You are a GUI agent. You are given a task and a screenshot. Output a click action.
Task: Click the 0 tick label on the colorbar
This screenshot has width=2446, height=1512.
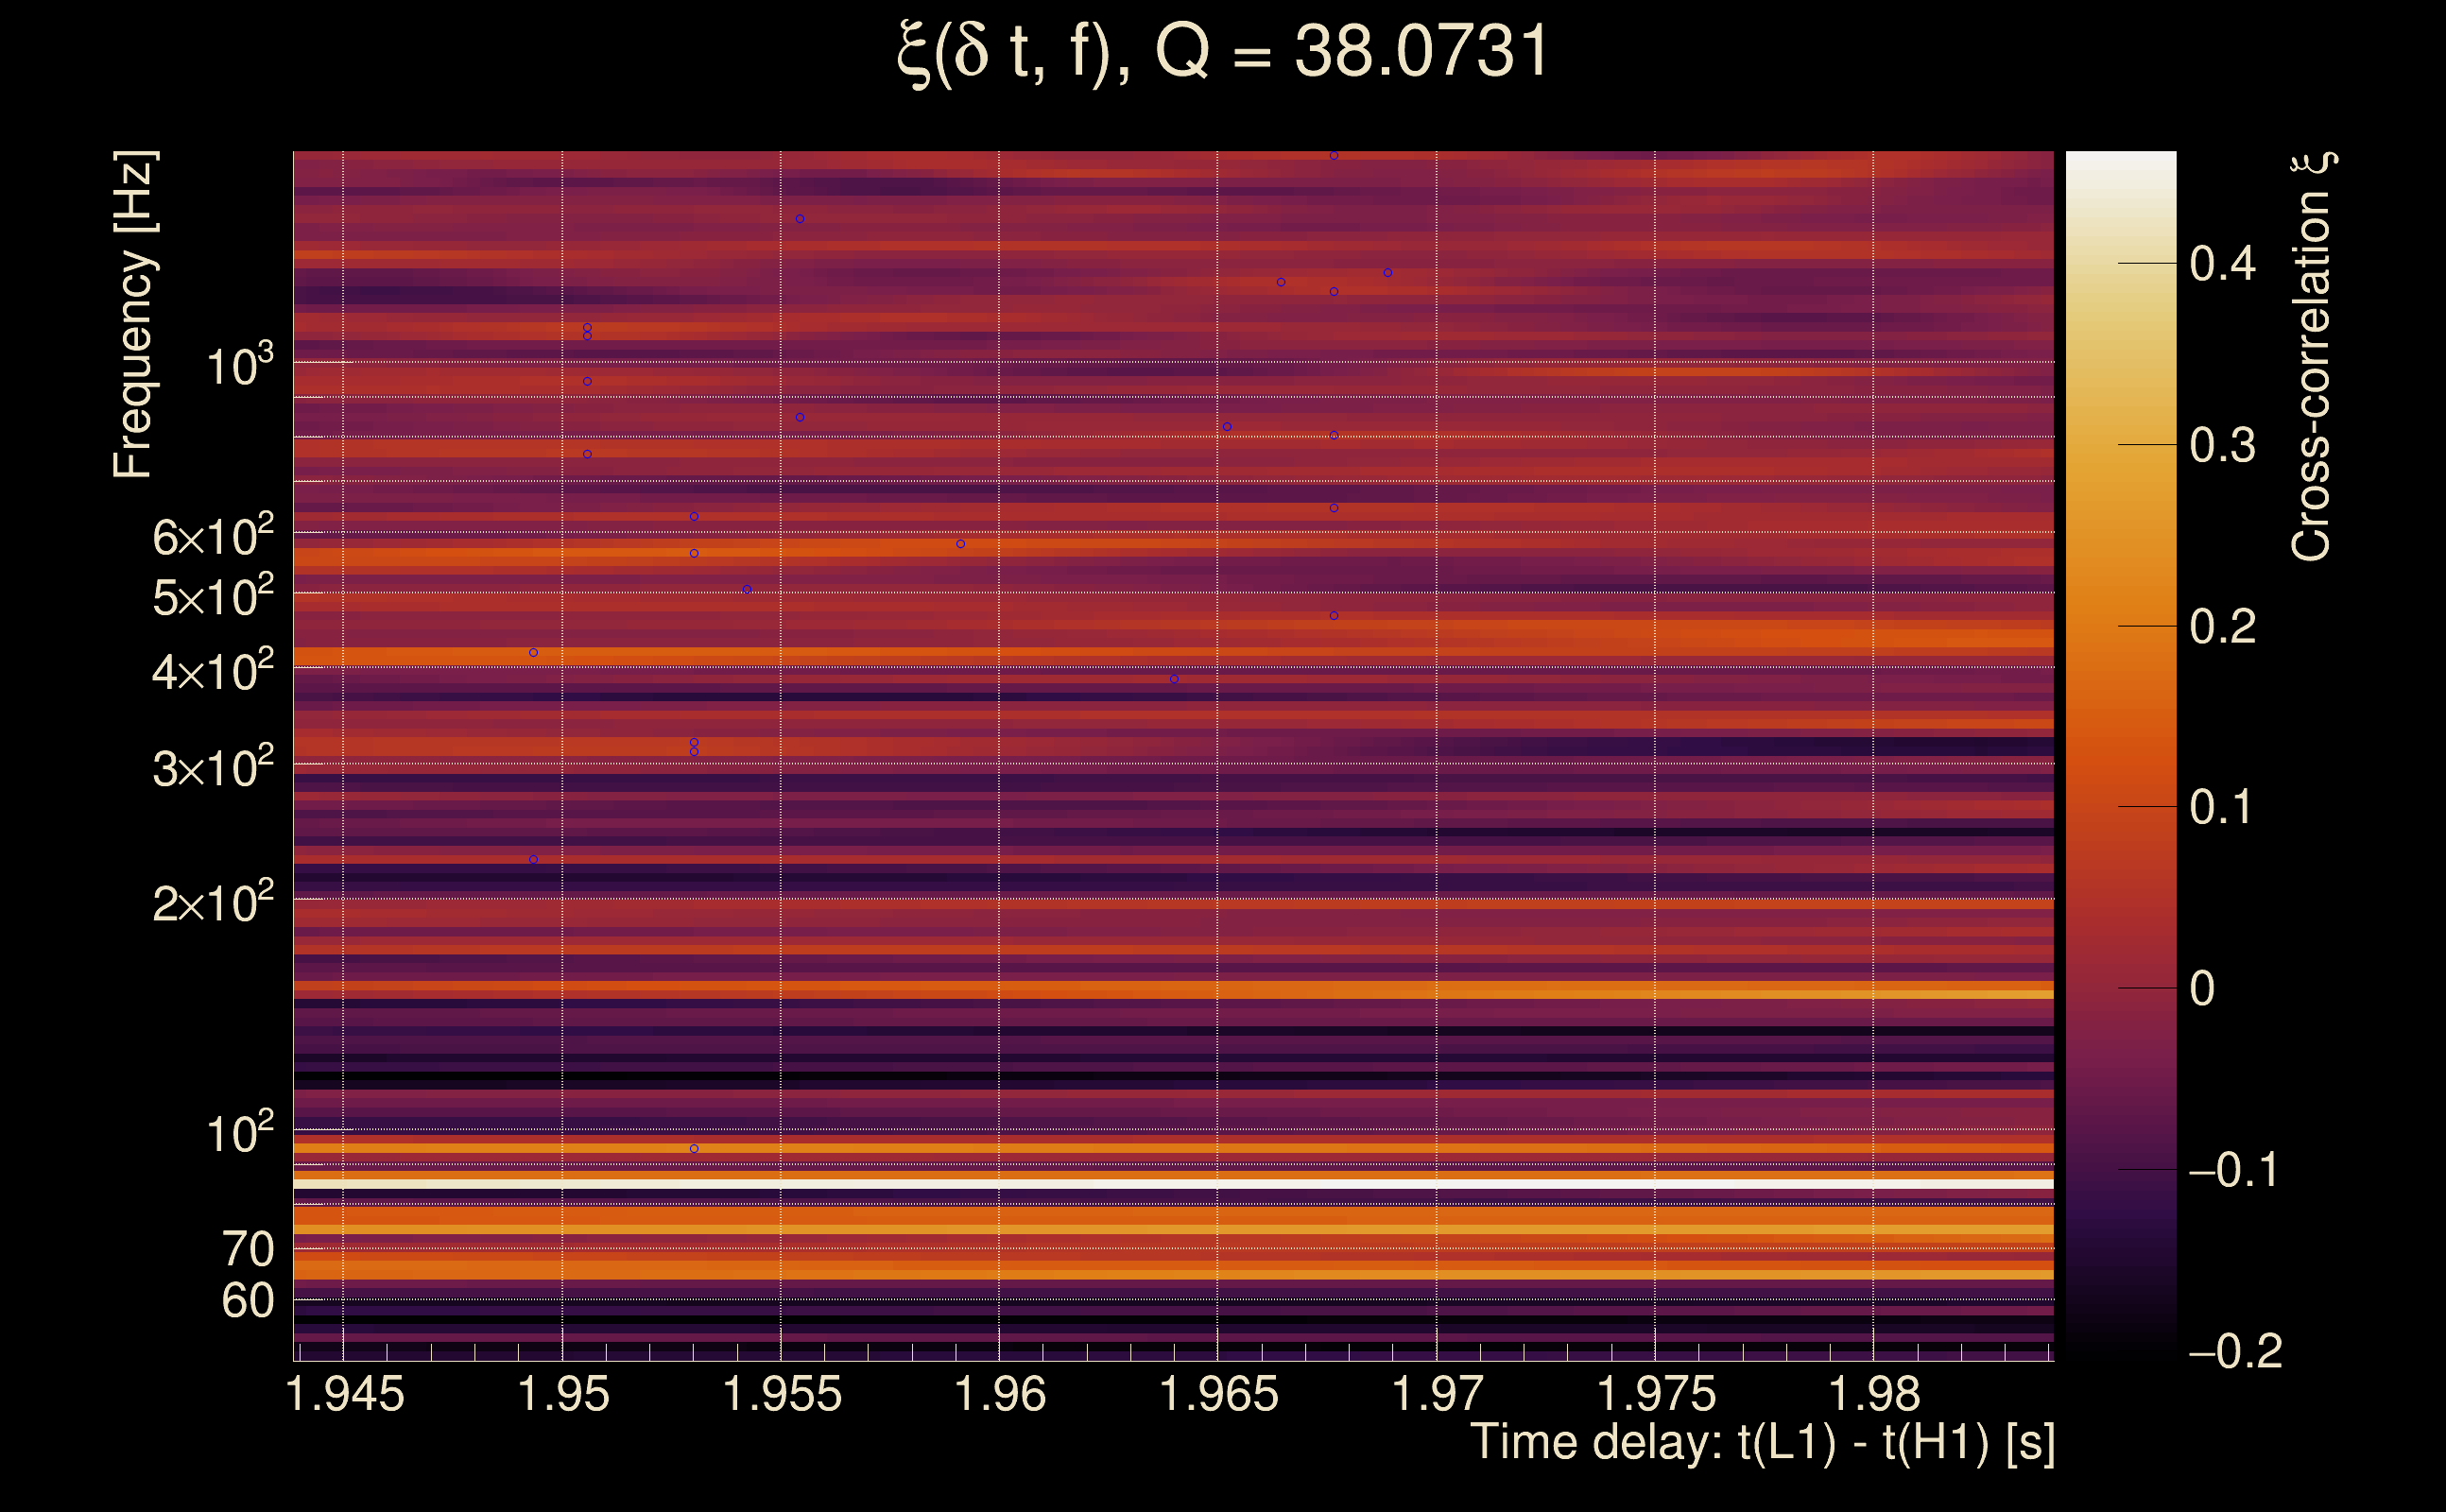(x=2201, y=989)
